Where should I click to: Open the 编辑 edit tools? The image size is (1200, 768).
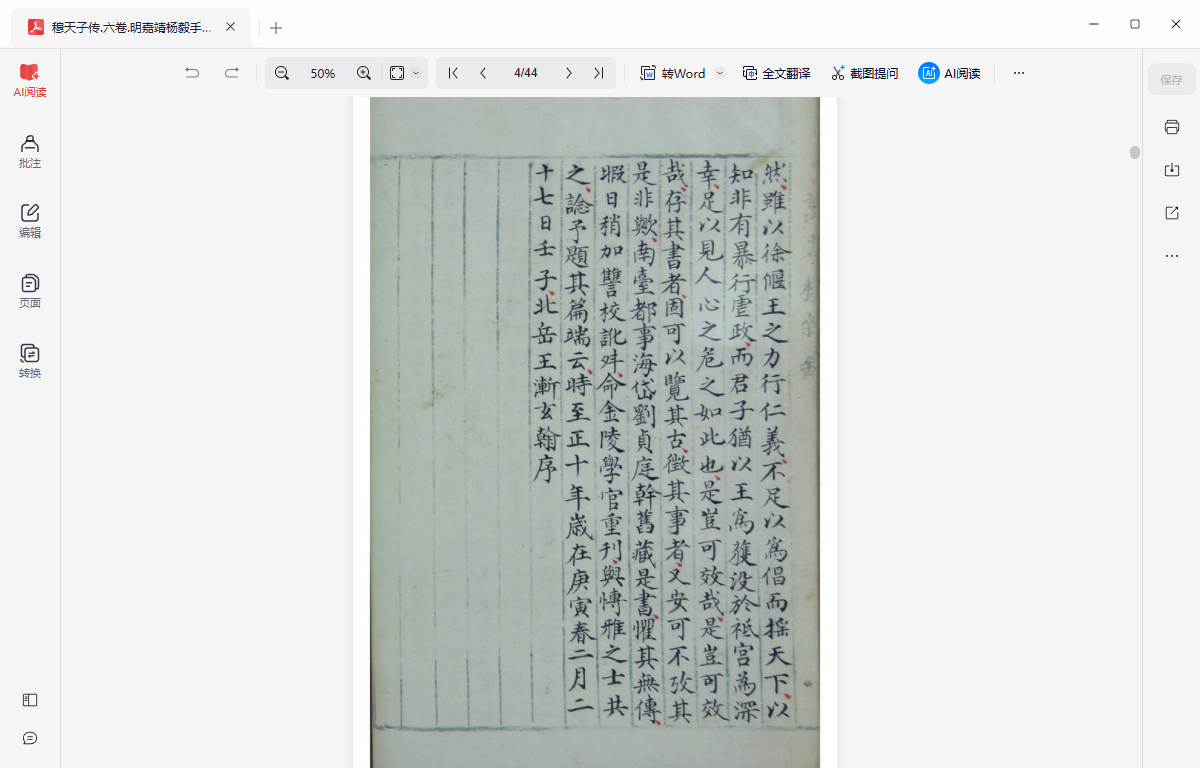click(x=30, y=221)
